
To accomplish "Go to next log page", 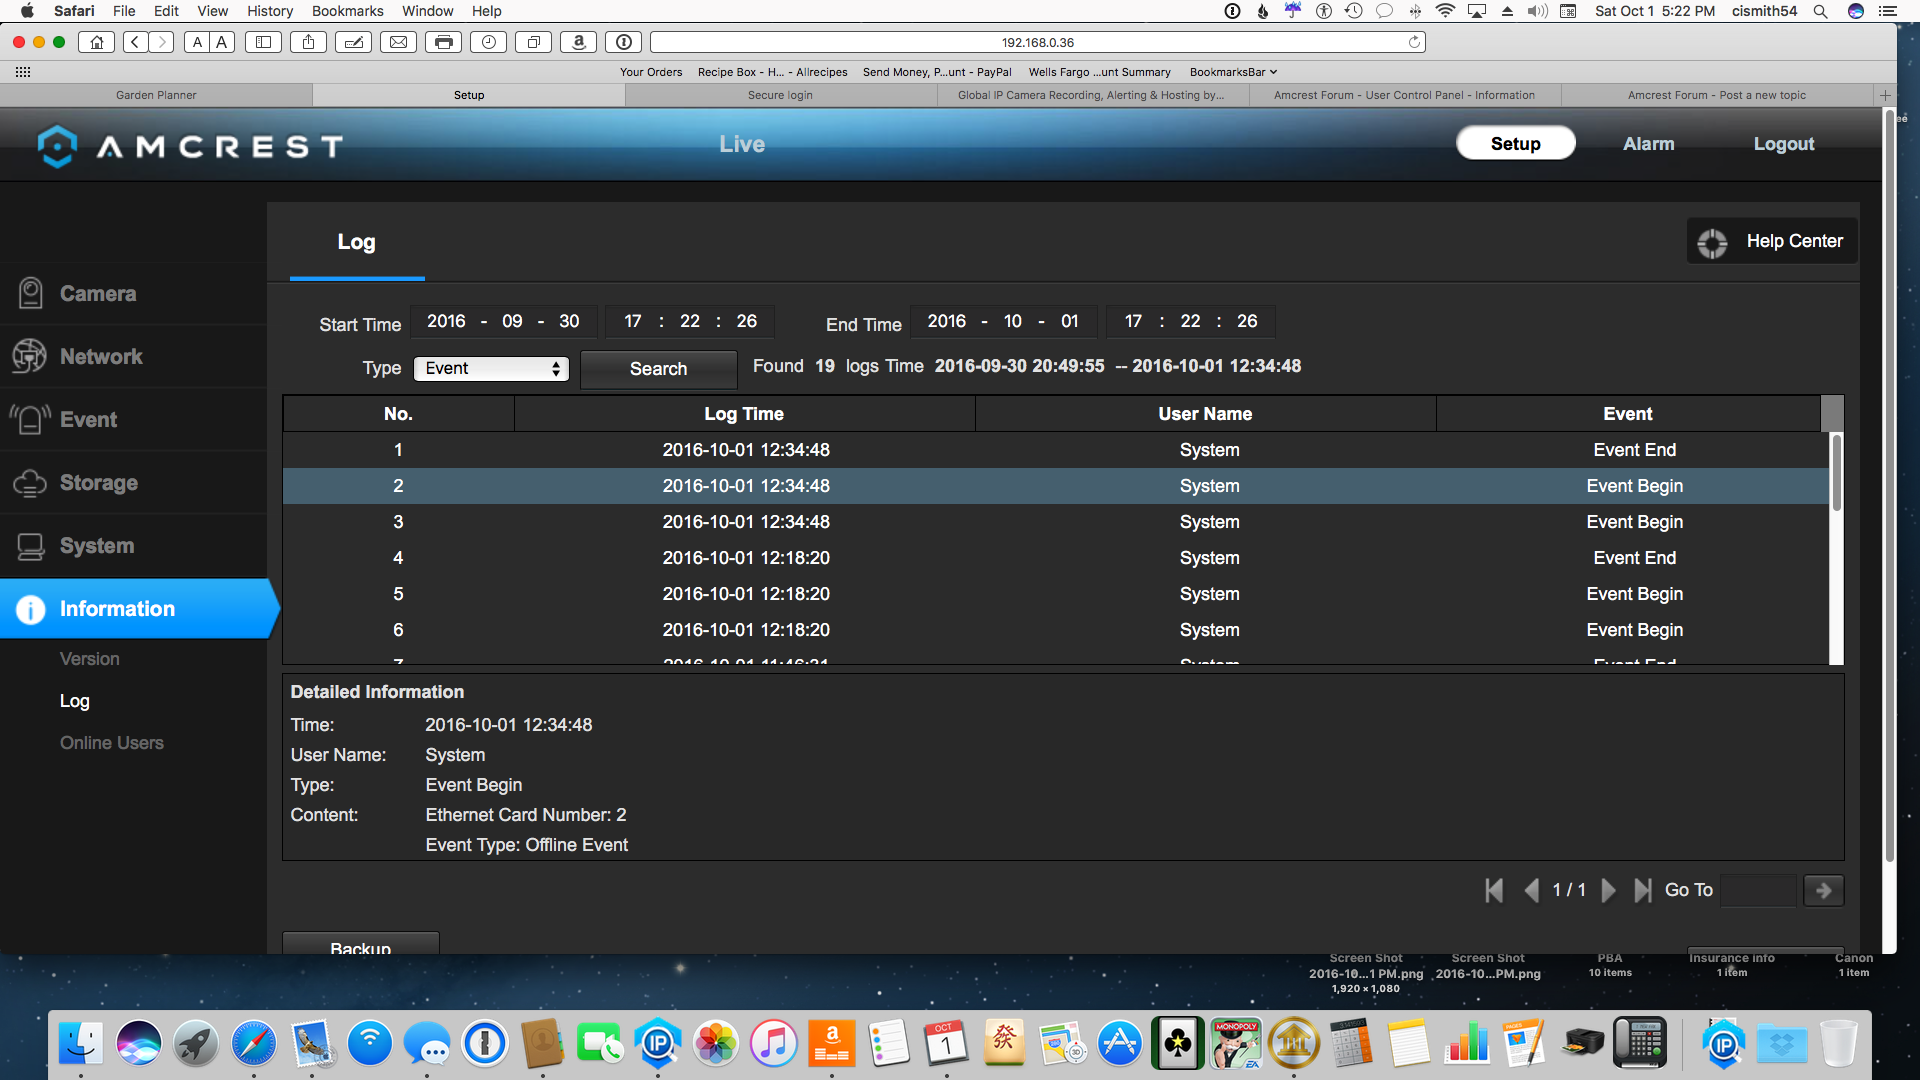I will click(1608, 890).
